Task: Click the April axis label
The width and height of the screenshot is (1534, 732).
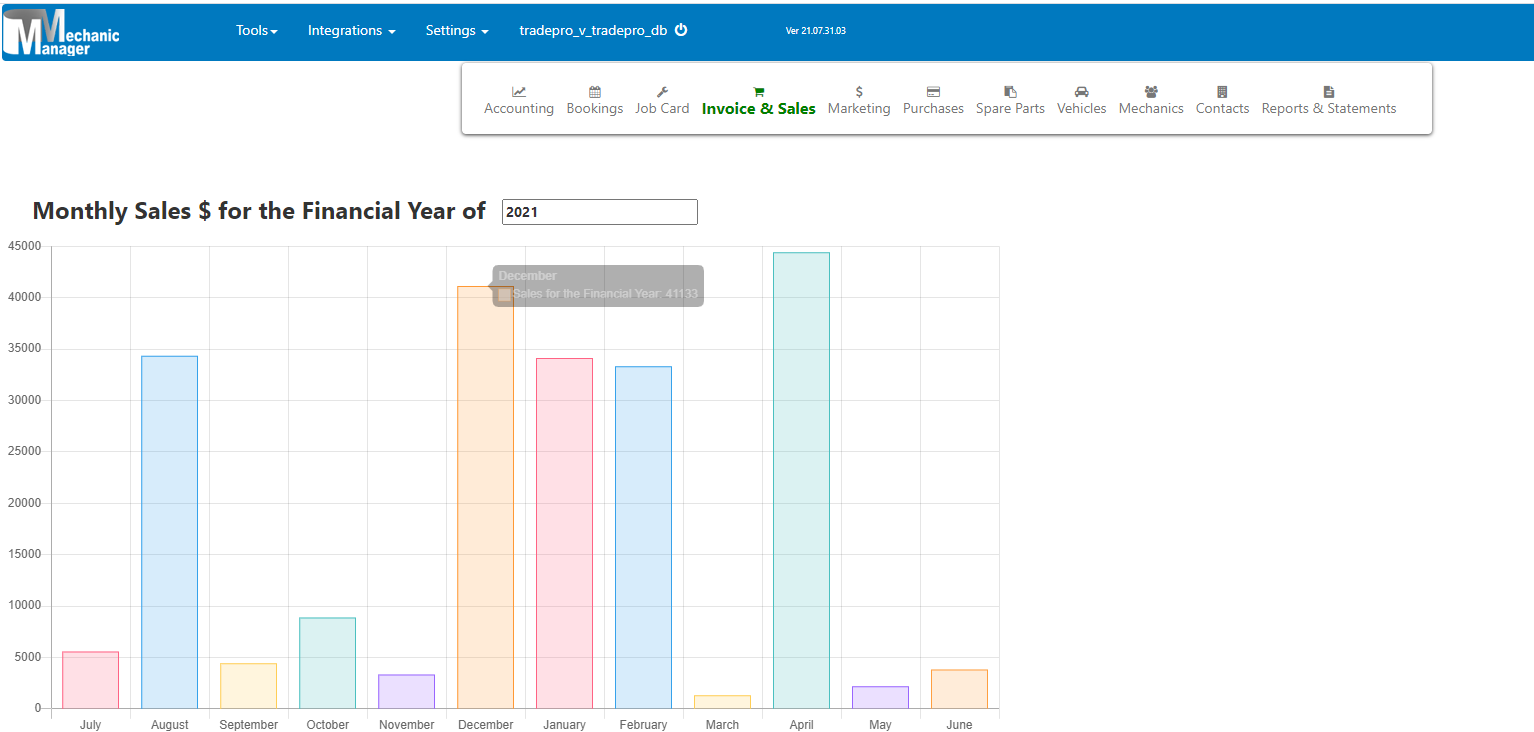Action: point(801,725)
